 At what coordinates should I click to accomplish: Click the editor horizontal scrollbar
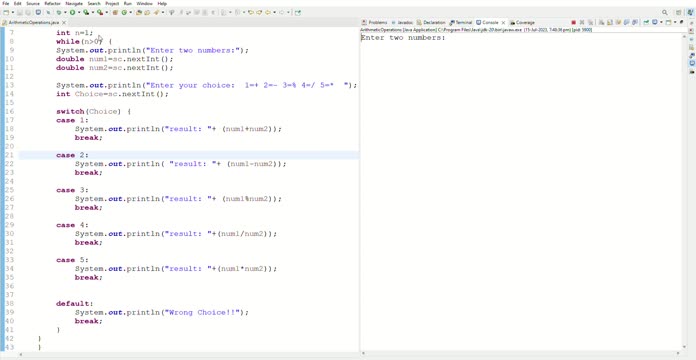click(189, 356)
